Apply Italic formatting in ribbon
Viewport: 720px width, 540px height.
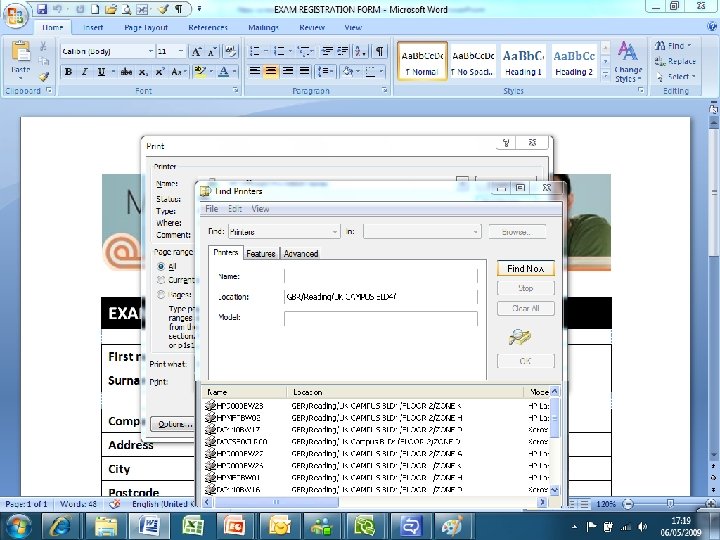coord(84,72)
